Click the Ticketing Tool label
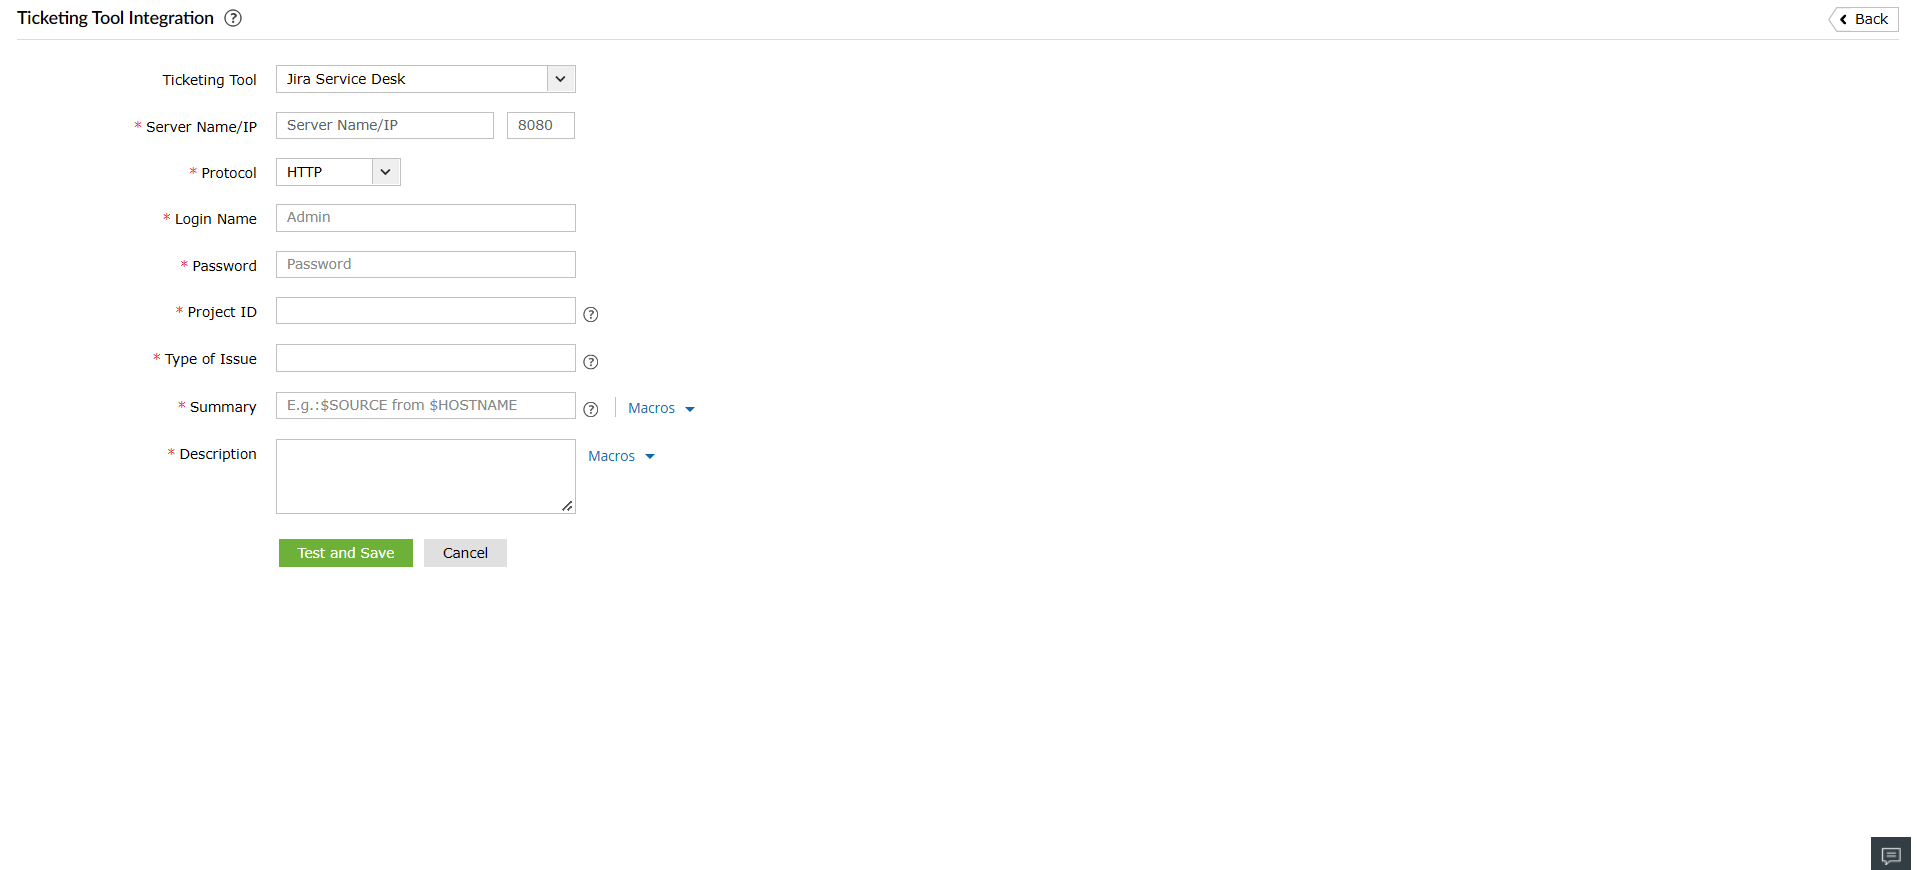The width and height of the screenshot is (1917, 870). click(209, 80)
